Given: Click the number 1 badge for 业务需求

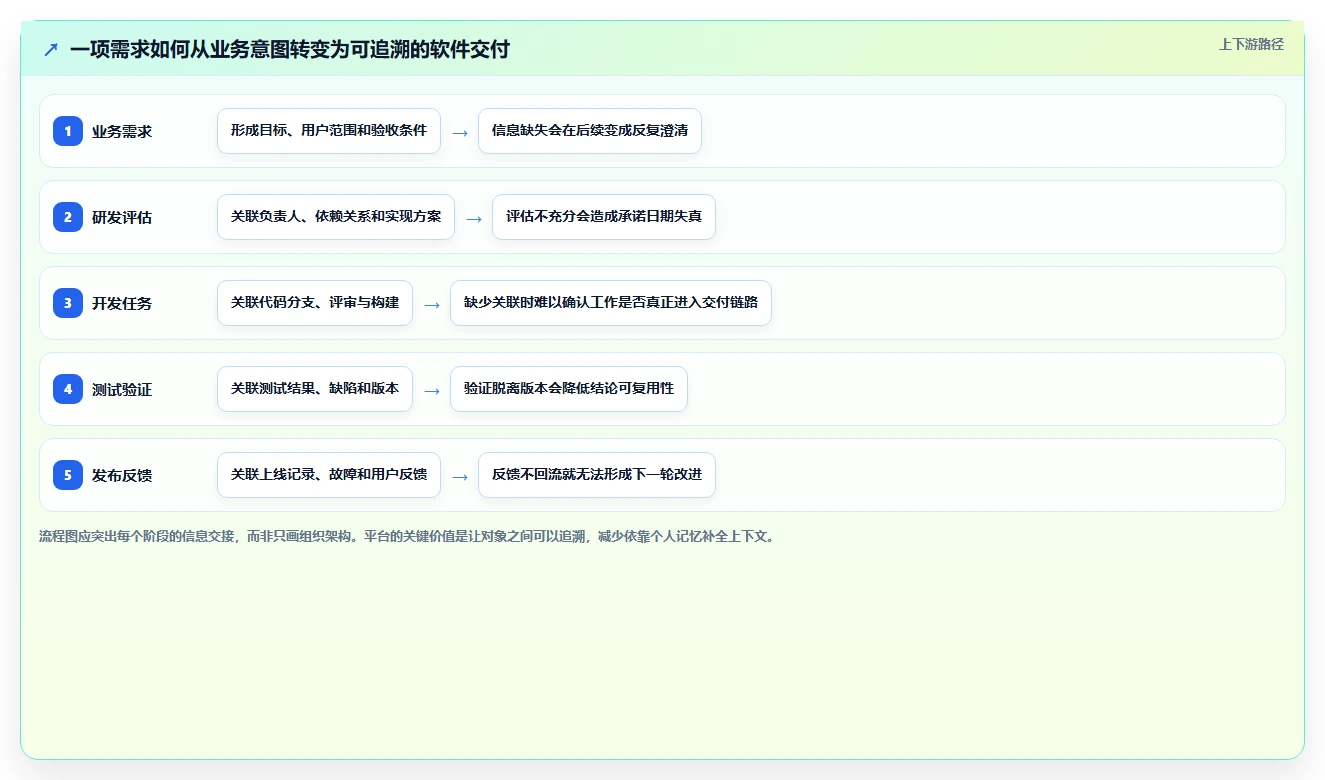Looking at the screenshot, I should (x=68, y=131).
